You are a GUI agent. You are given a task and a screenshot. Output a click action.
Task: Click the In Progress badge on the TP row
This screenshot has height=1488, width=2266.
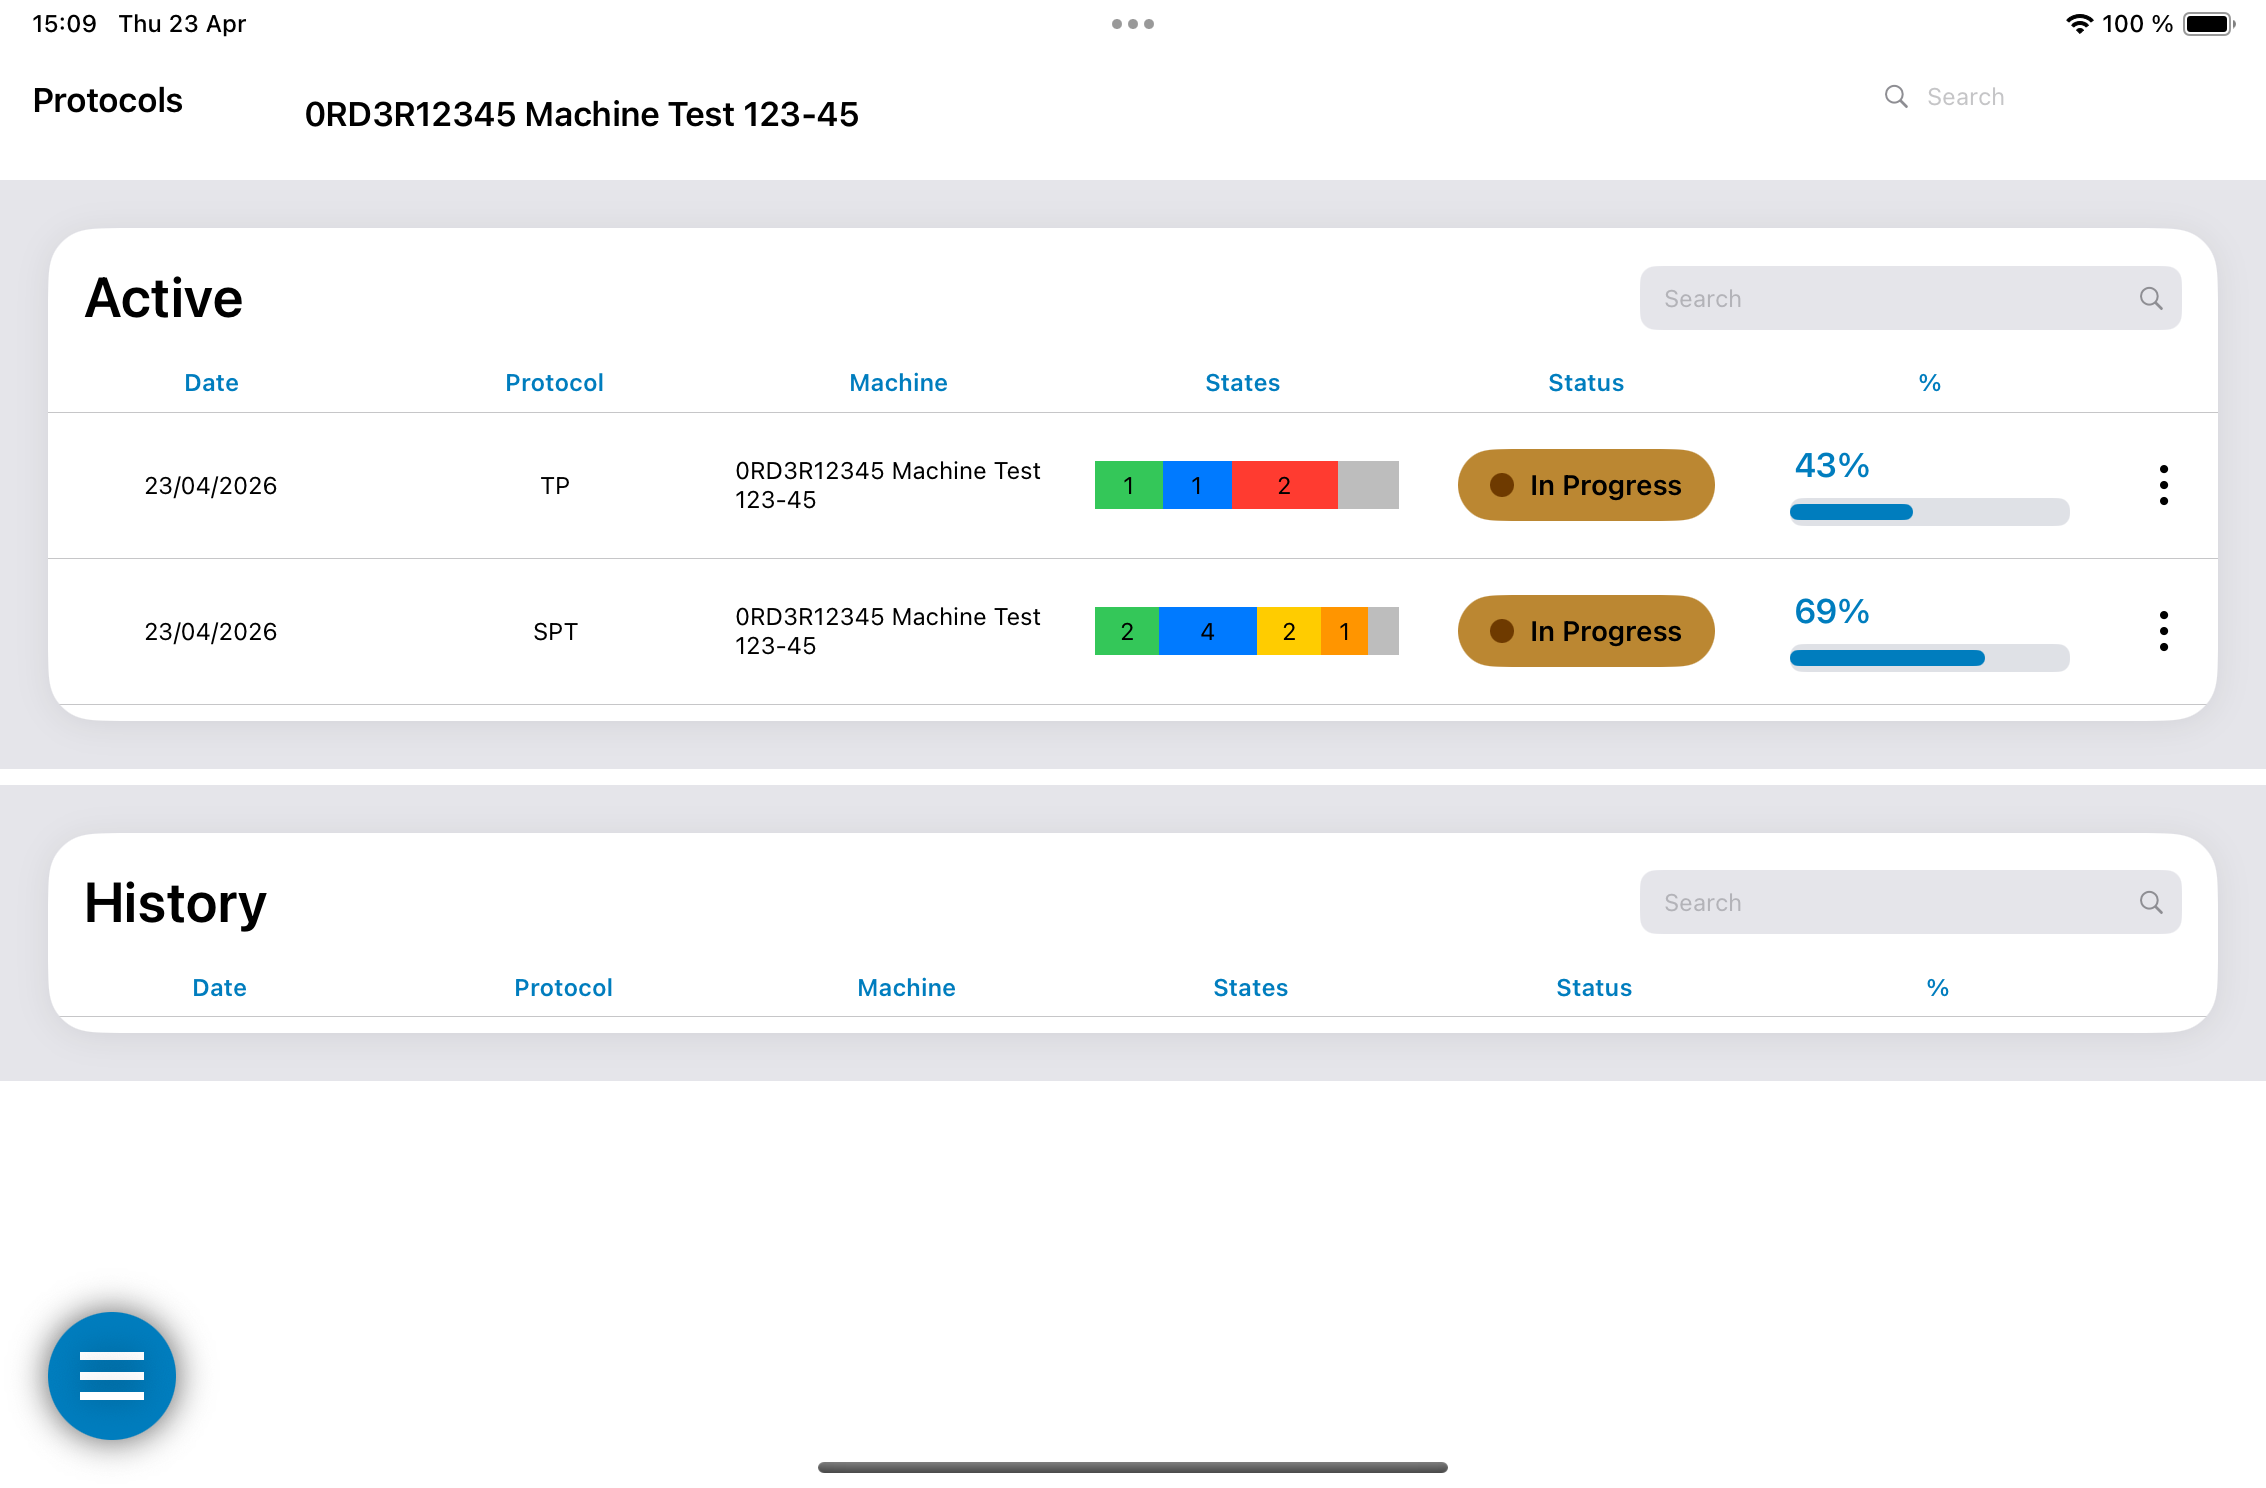pyautogui.click(x=1585, y=485)
